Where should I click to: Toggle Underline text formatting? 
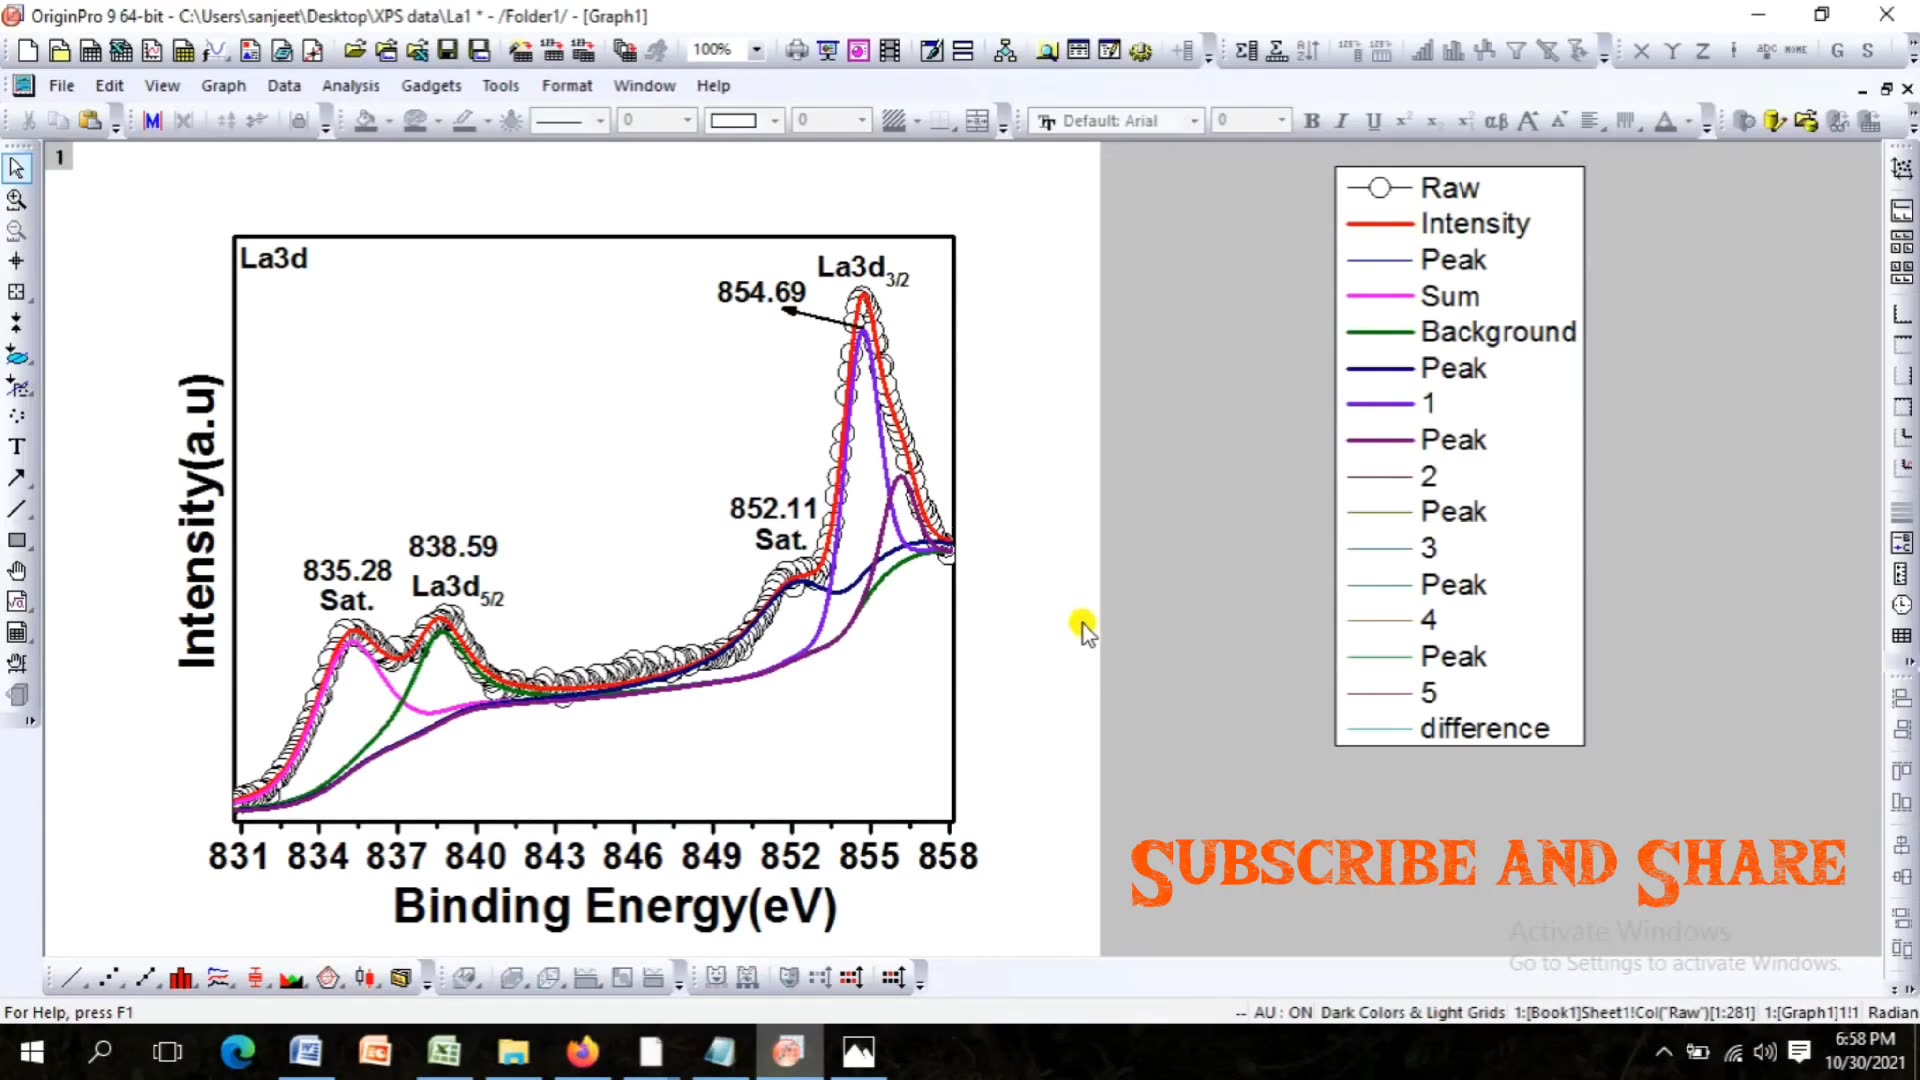click(x=1372, y=121)
